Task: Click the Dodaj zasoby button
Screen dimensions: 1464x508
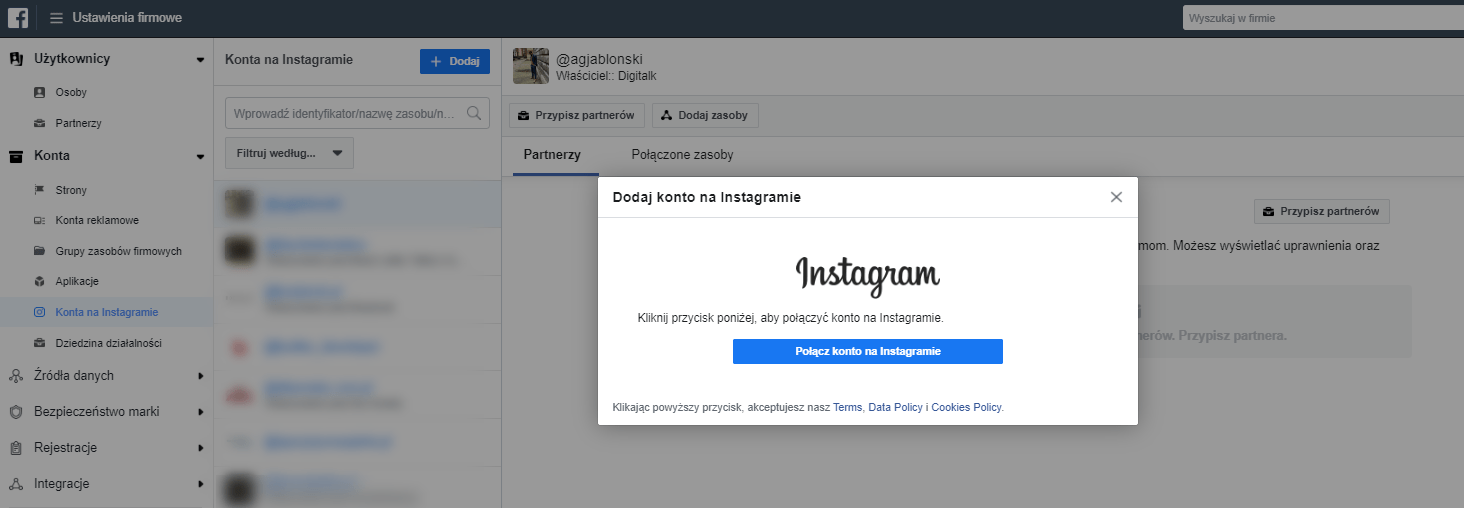Action: point(705,115)
